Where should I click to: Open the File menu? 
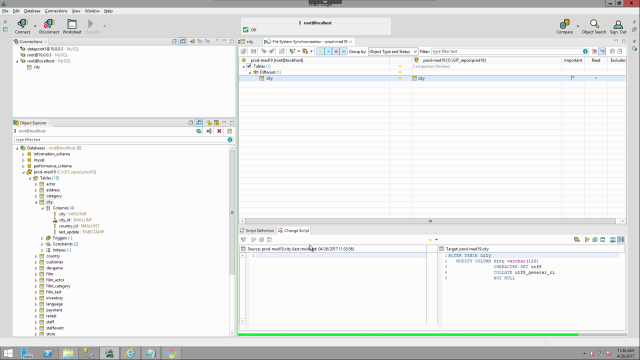pos(5,11)
